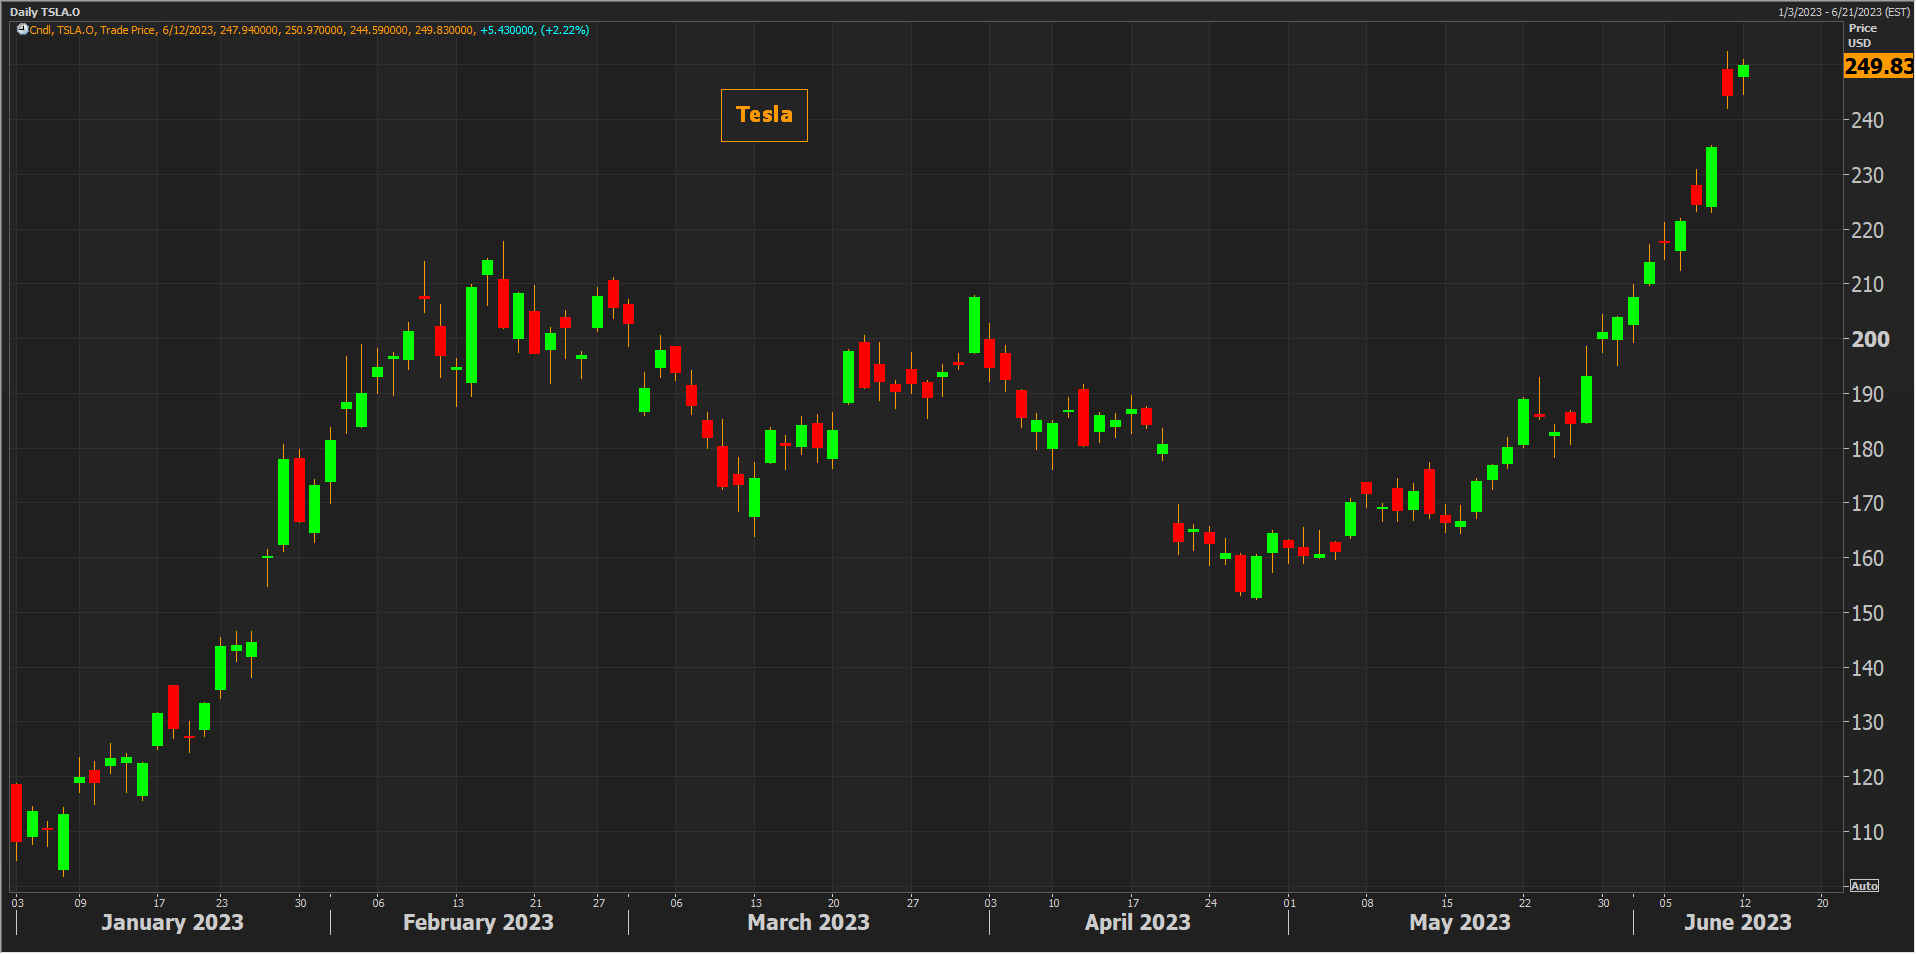Click the 110 label on the price axis

tap(1867, 832)
